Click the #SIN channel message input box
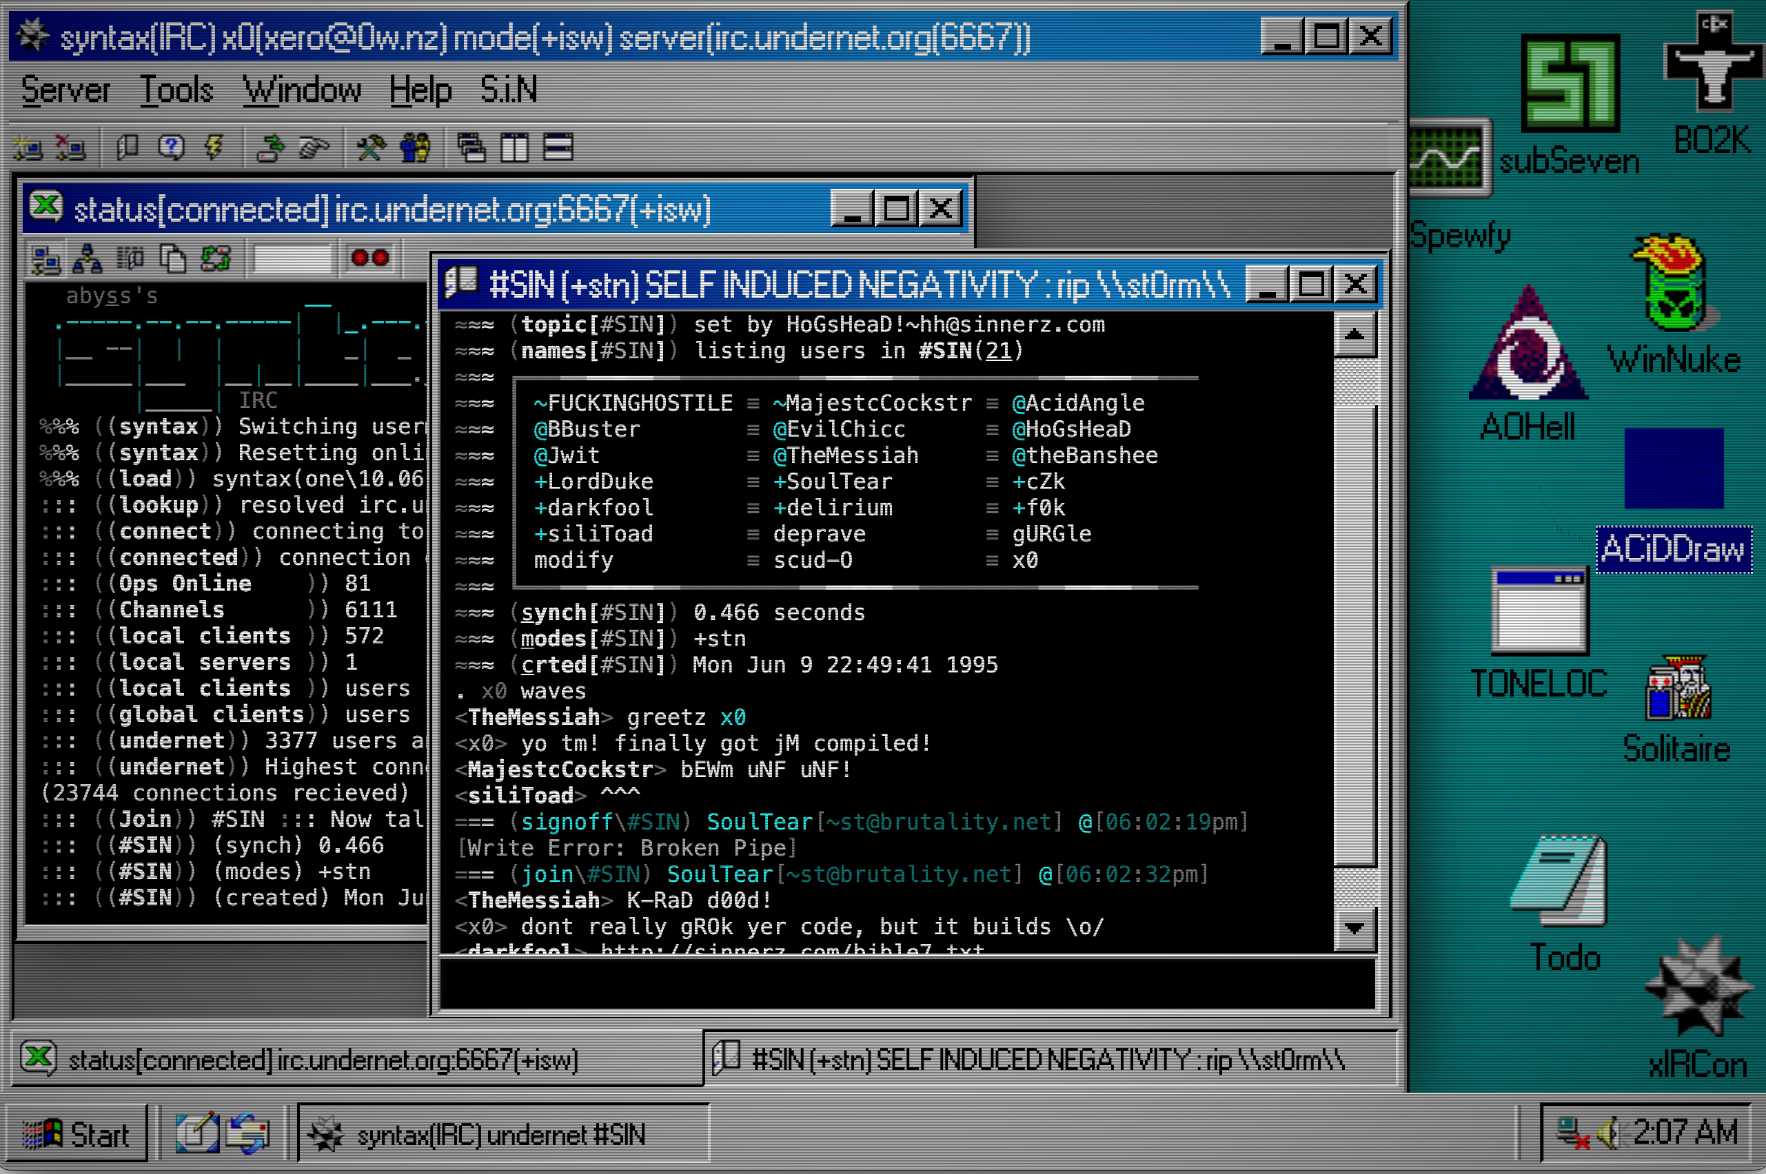1766x1174 pixels. [908, 985]
